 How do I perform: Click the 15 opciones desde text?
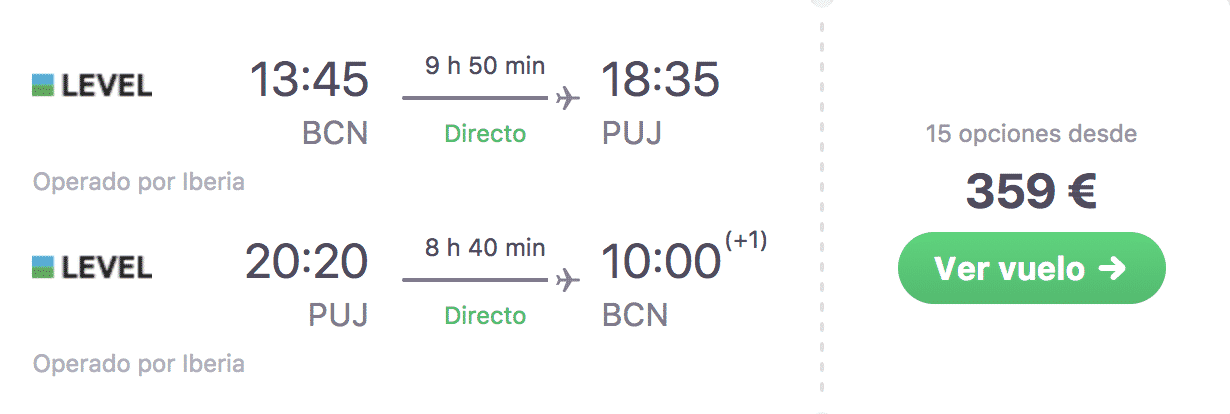coord(1031,134)
